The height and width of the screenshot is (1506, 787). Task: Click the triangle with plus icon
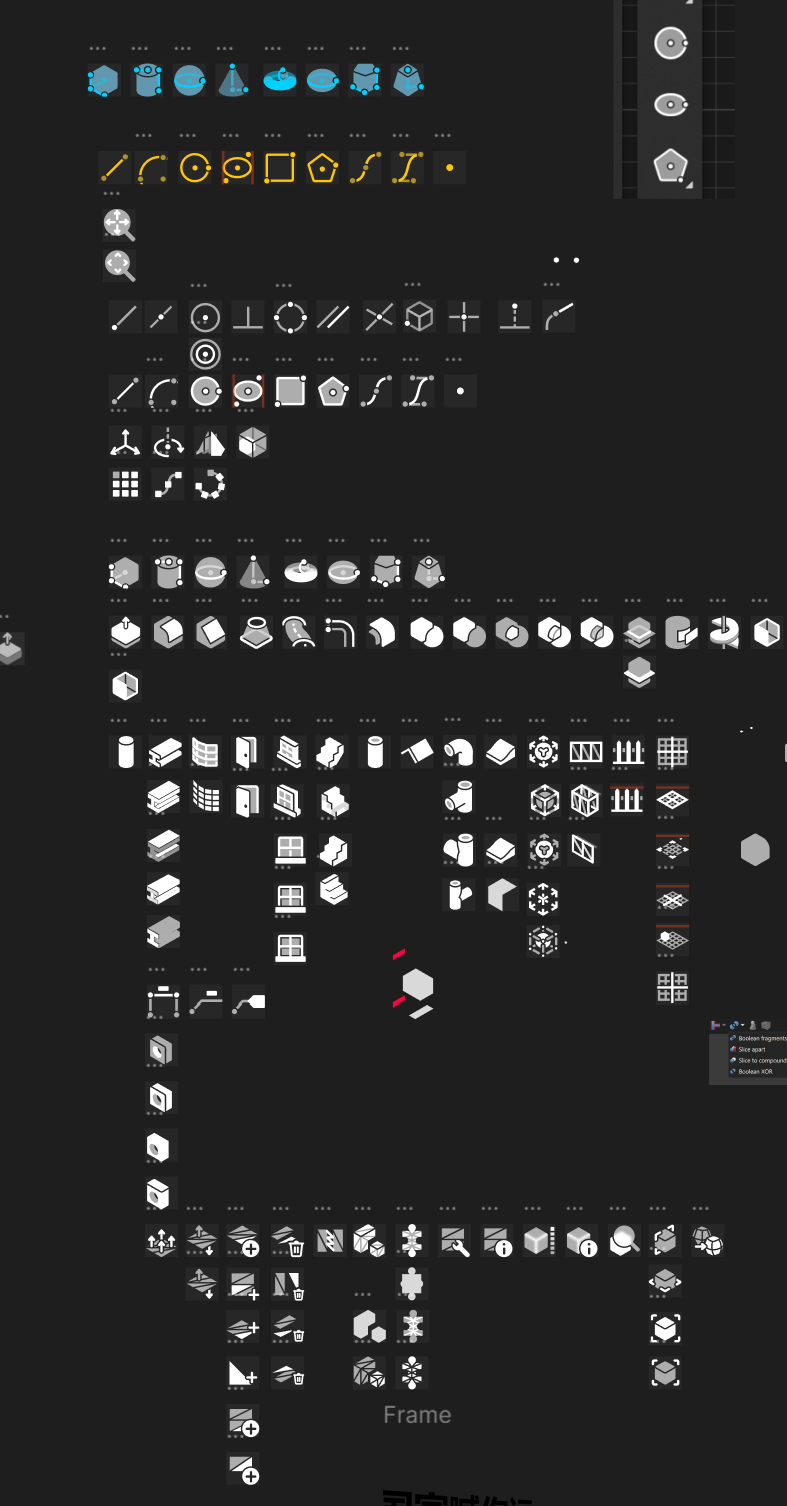243,1372
